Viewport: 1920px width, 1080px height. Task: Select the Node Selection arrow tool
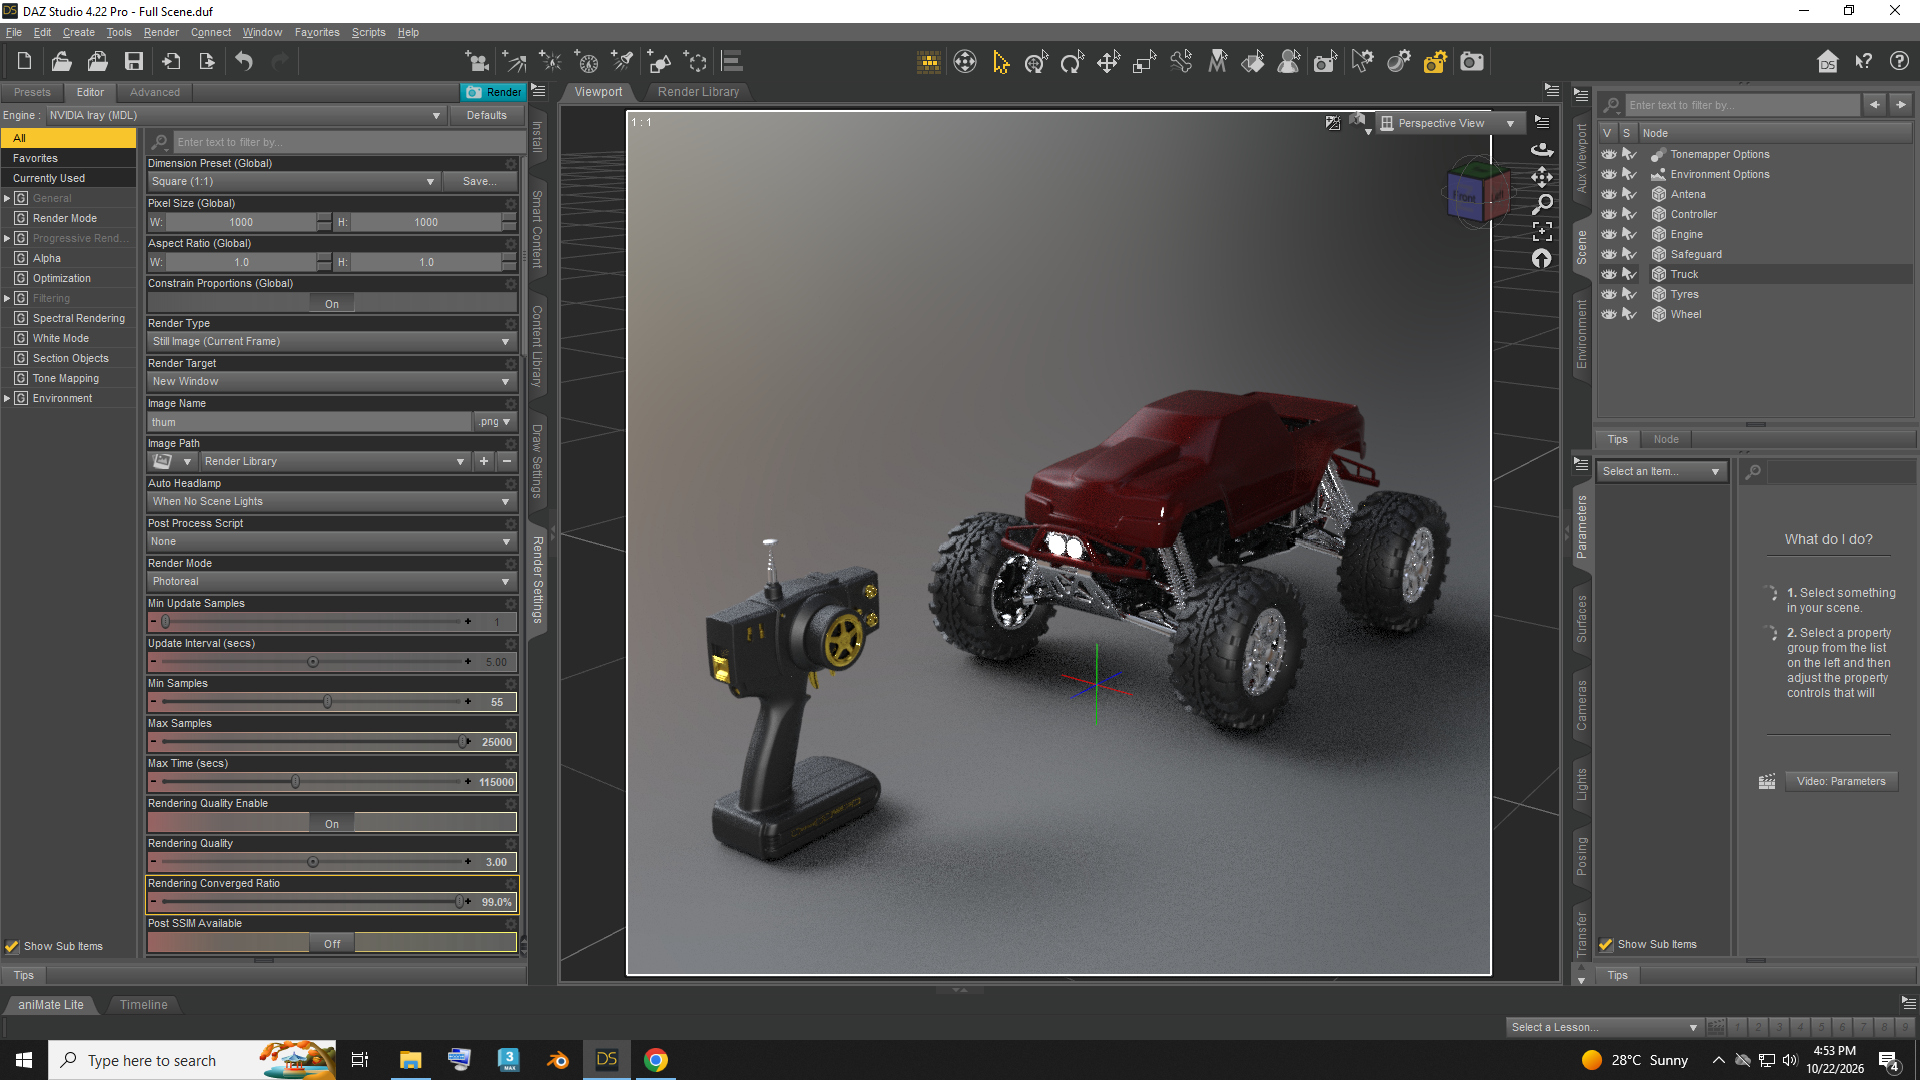pyautogui.click(x=1000, y=62)
